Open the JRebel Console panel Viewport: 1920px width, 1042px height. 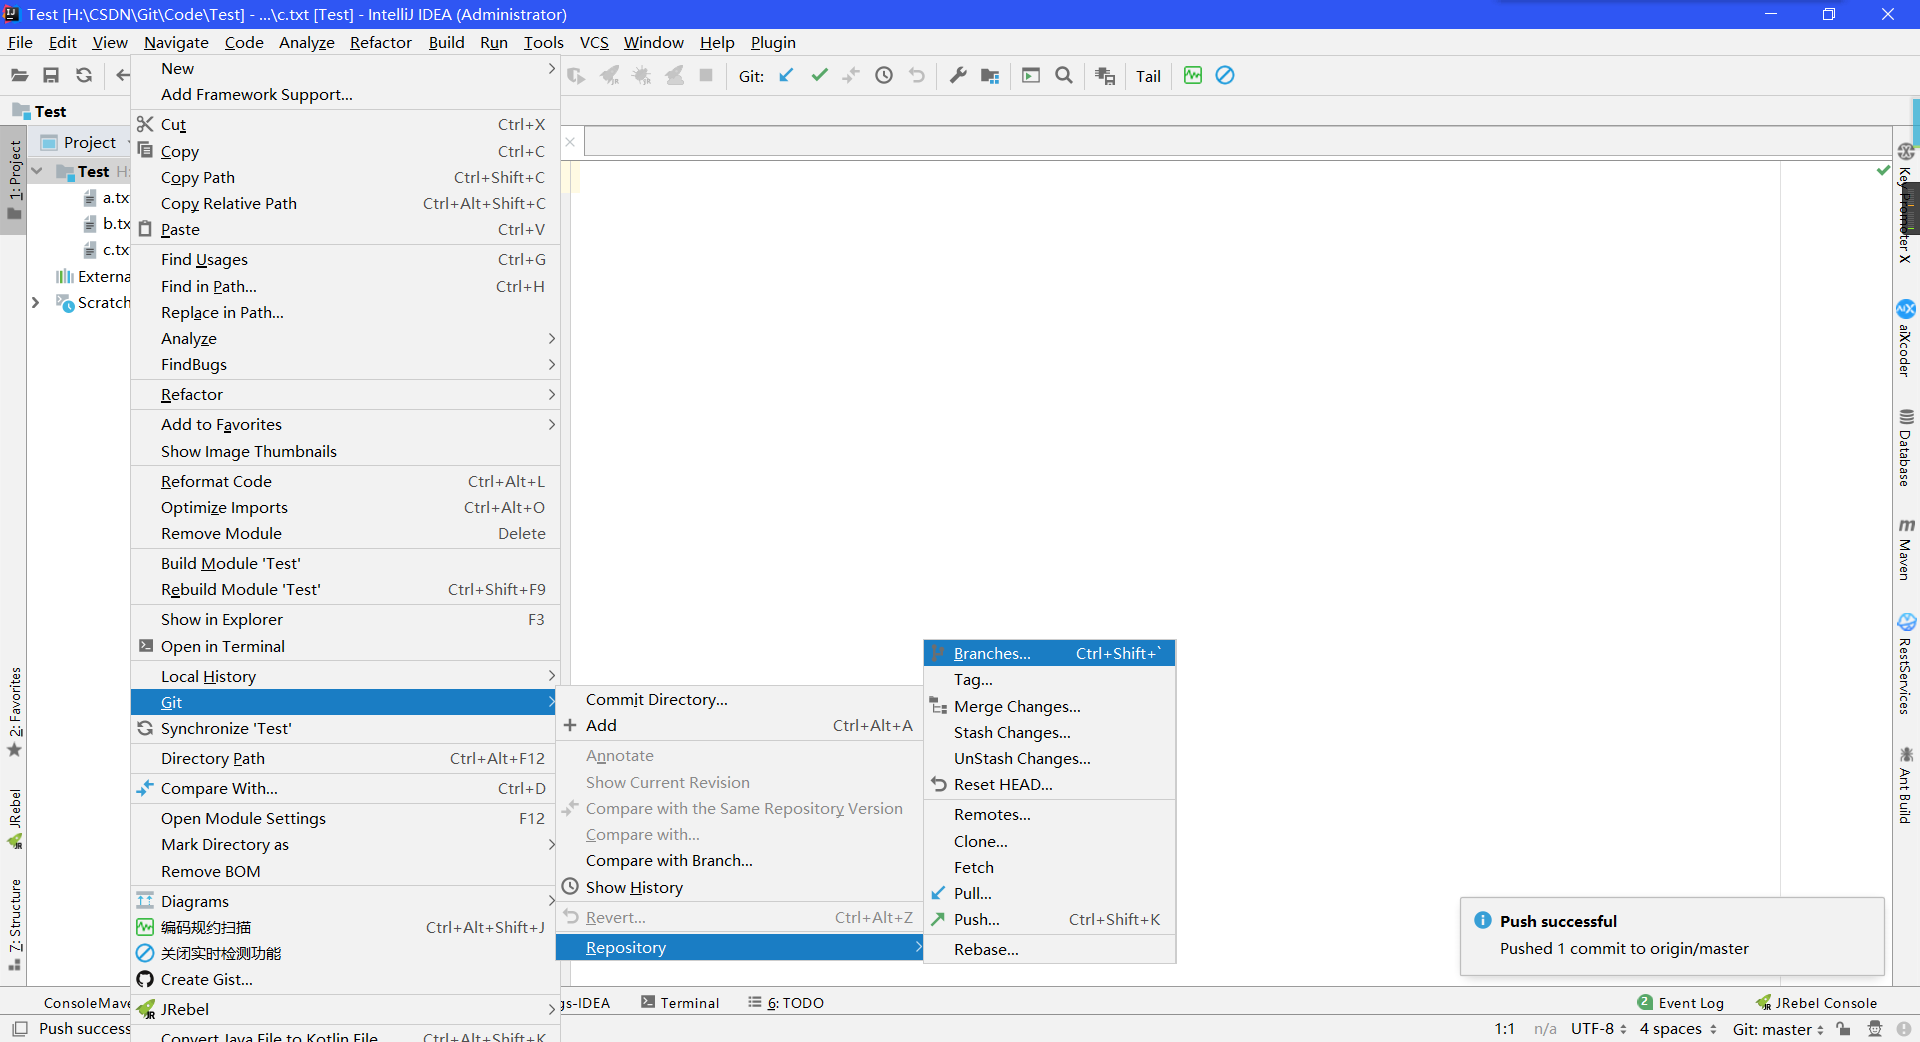coord(1816,1003)
